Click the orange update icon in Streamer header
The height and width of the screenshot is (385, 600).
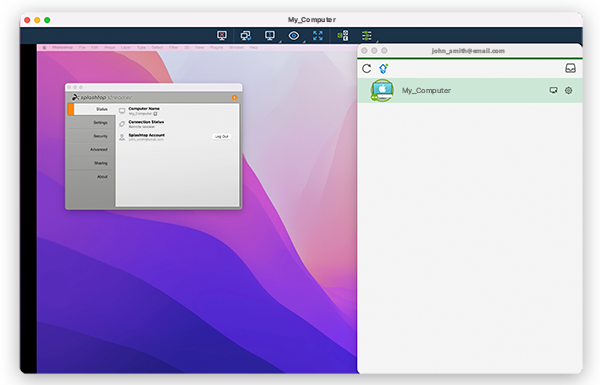(x=234, y=98)
